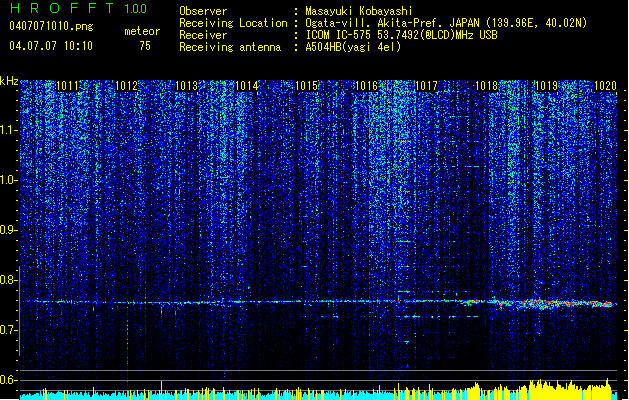Click the Ogata-vill. Akita-Pref. JAPAN location text
Viewport: 629px width, 400px height.
pyautogui.click(x=446, y=23)
